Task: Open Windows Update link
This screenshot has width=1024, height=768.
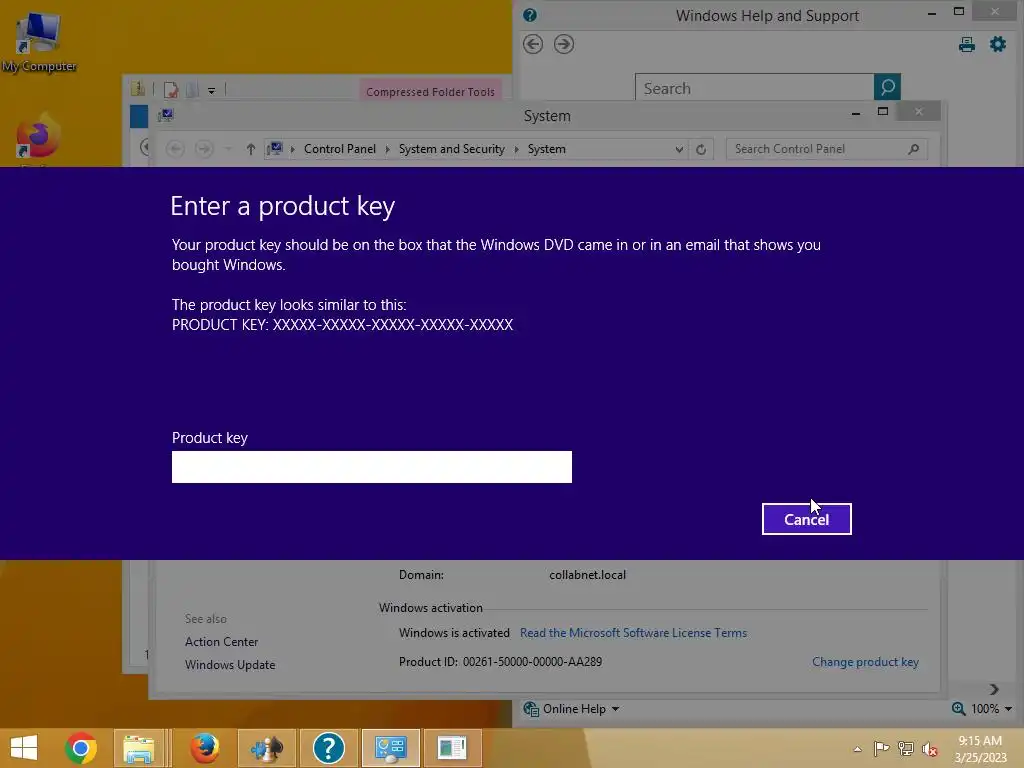Action: [230, 665]
